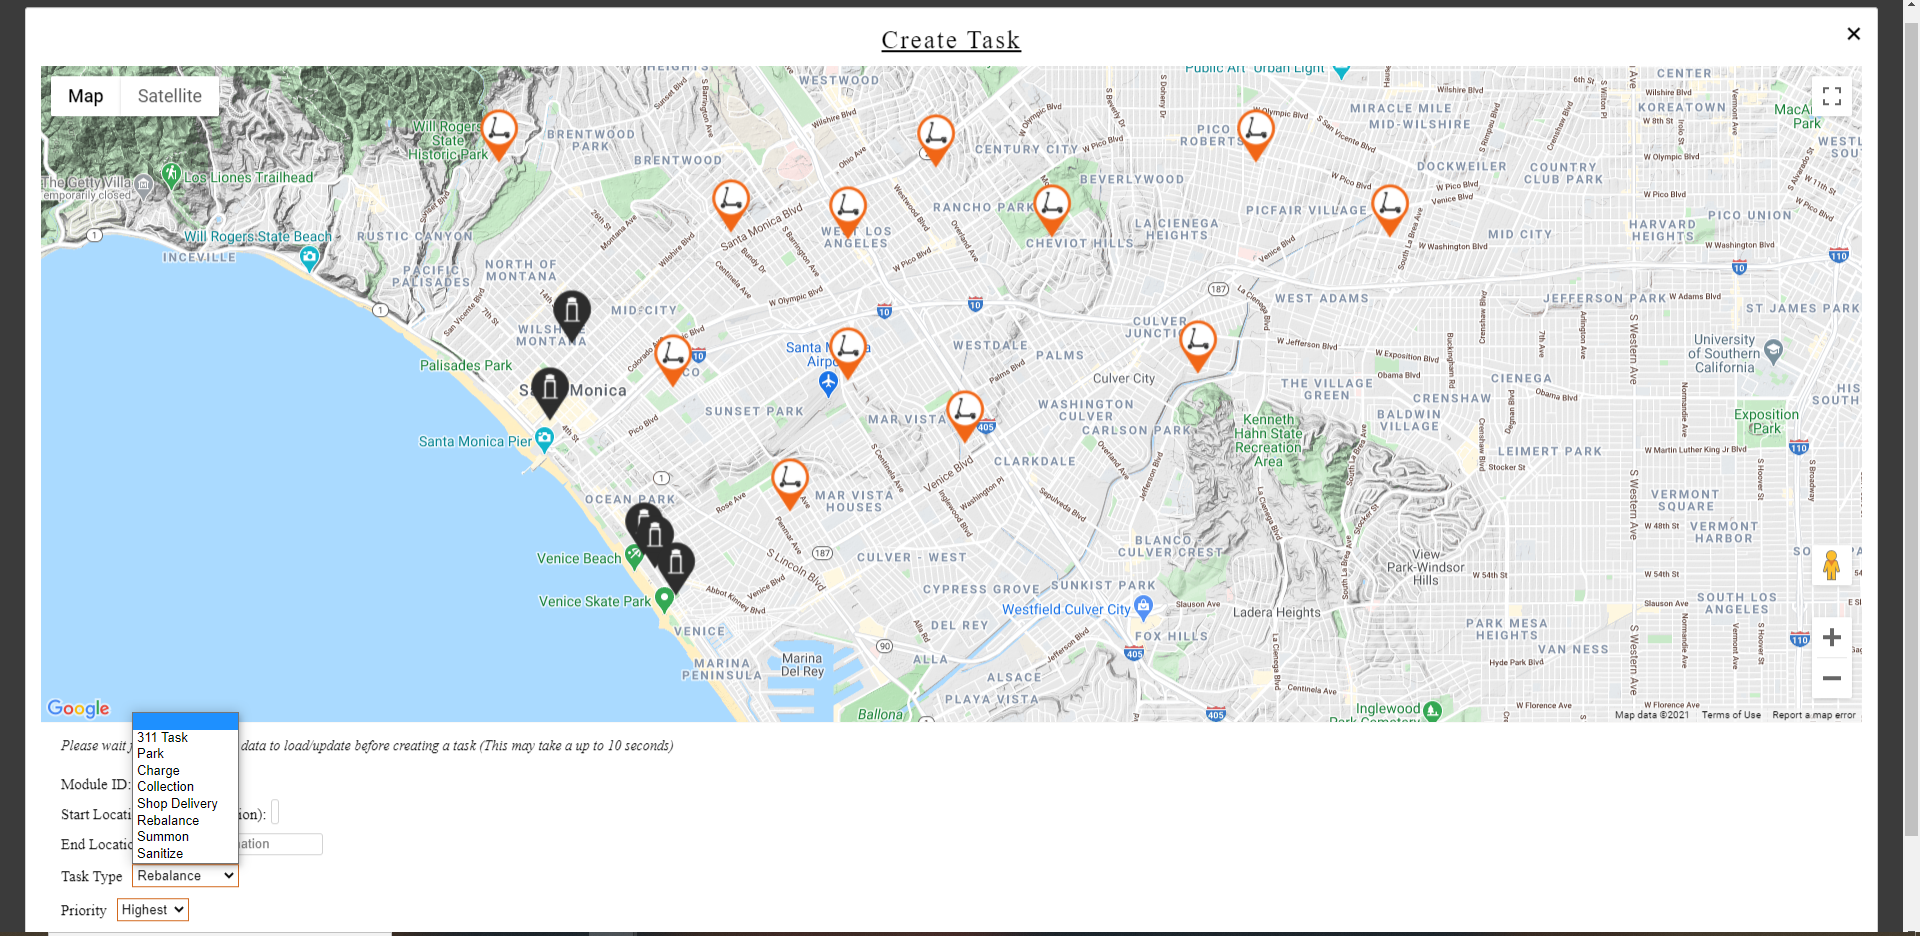Choose Rebalance in the option list
This screenshot has width=1920, height=936.
tap(185, 821)
